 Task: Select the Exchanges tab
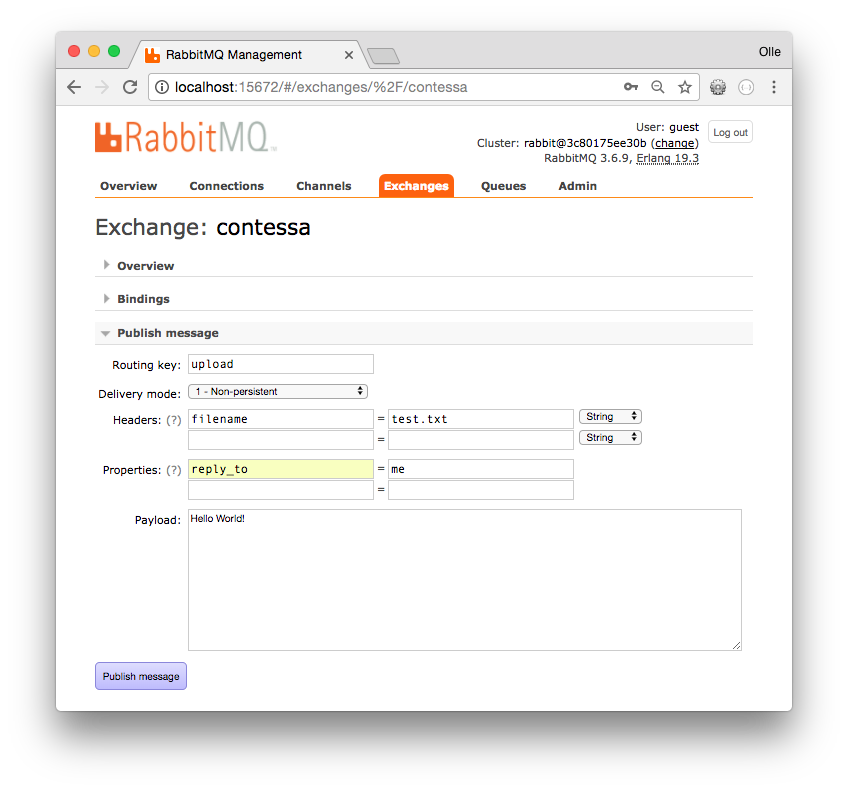coord(416,186)
